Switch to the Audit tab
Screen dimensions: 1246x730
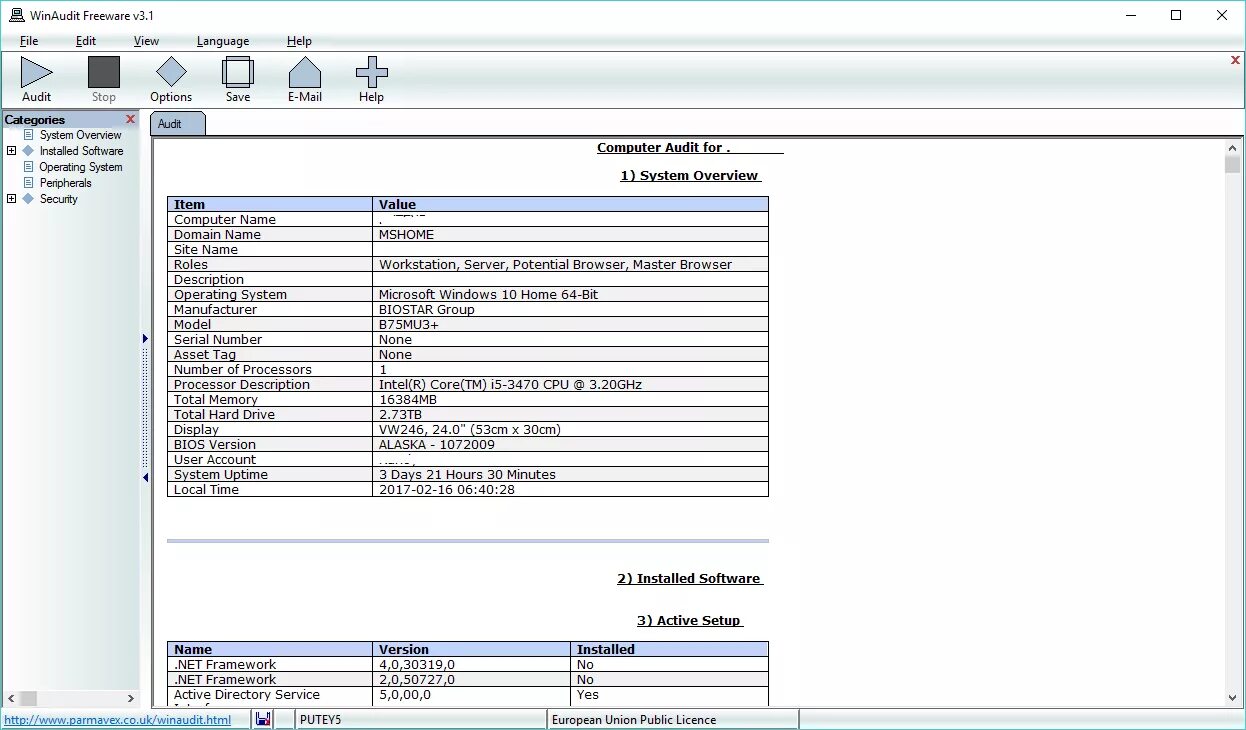pos(176,123)
